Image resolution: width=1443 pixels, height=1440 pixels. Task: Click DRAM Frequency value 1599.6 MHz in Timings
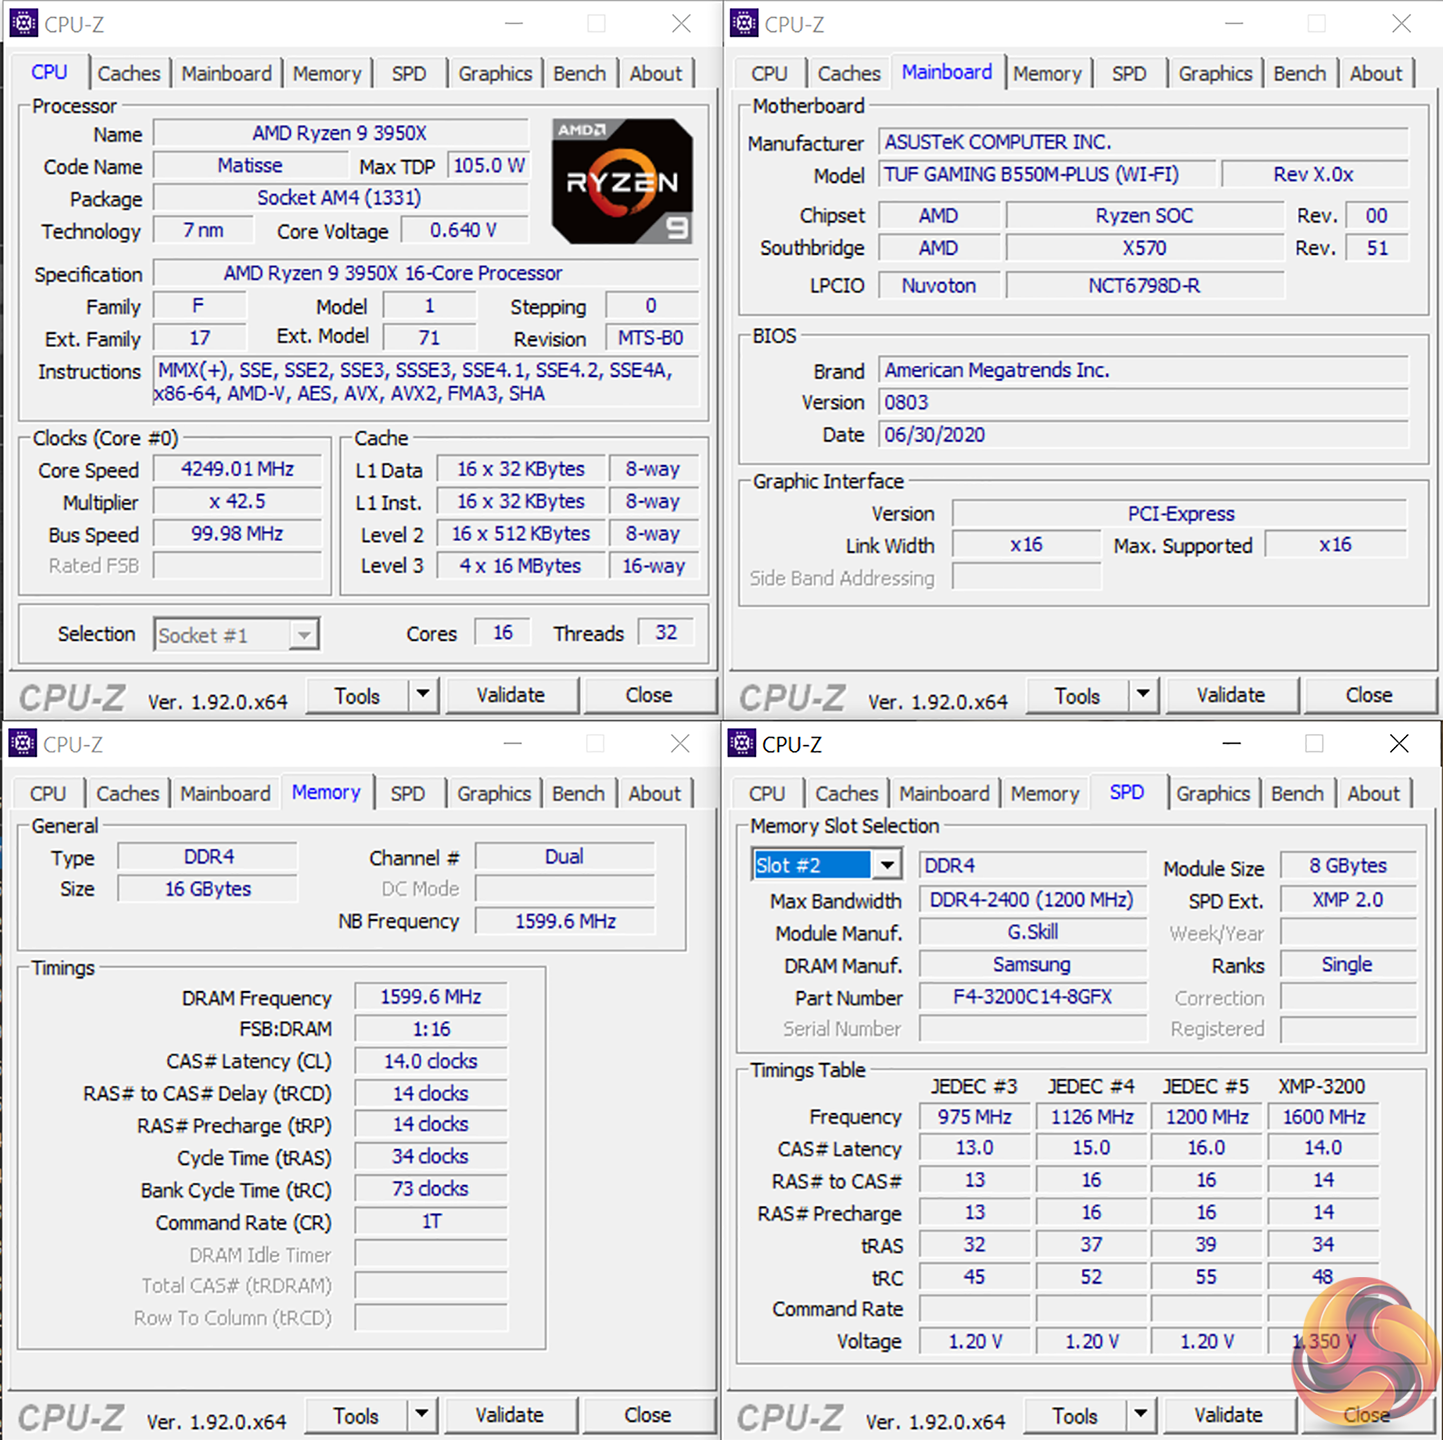tap(431, 997)
